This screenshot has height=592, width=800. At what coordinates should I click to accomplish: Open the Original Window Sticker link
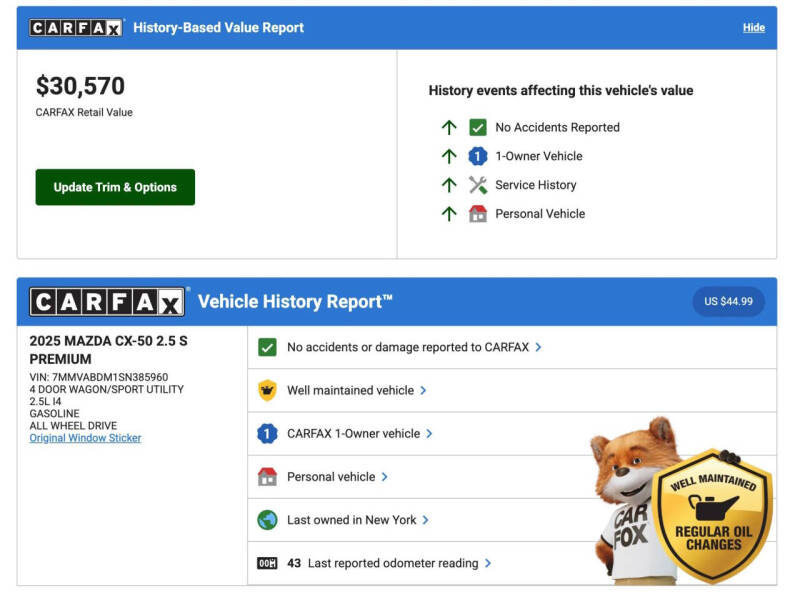(85, 438)
